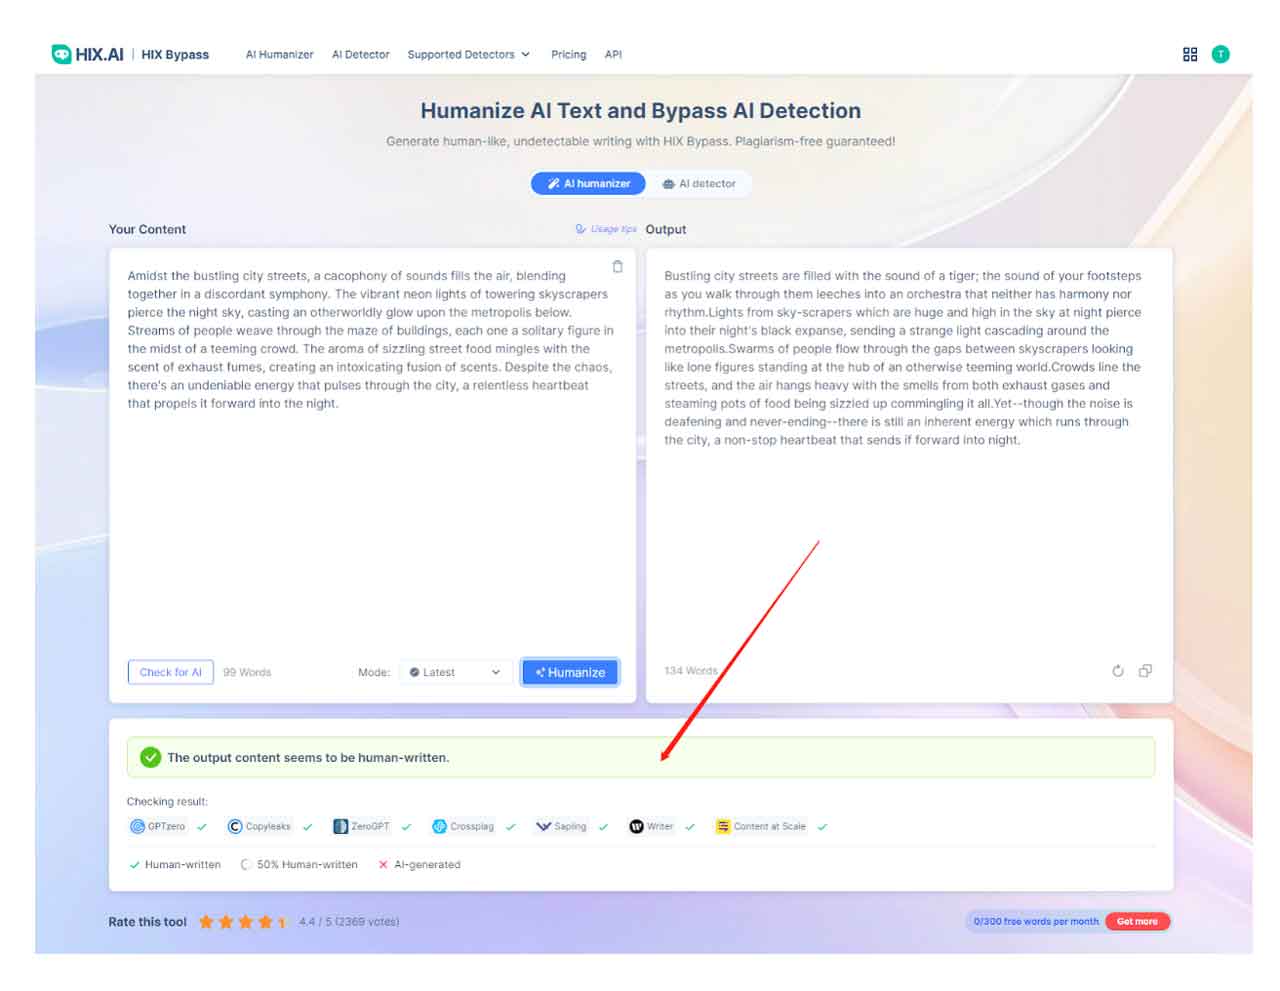Open the user profile avatar

coord(1220,54)
